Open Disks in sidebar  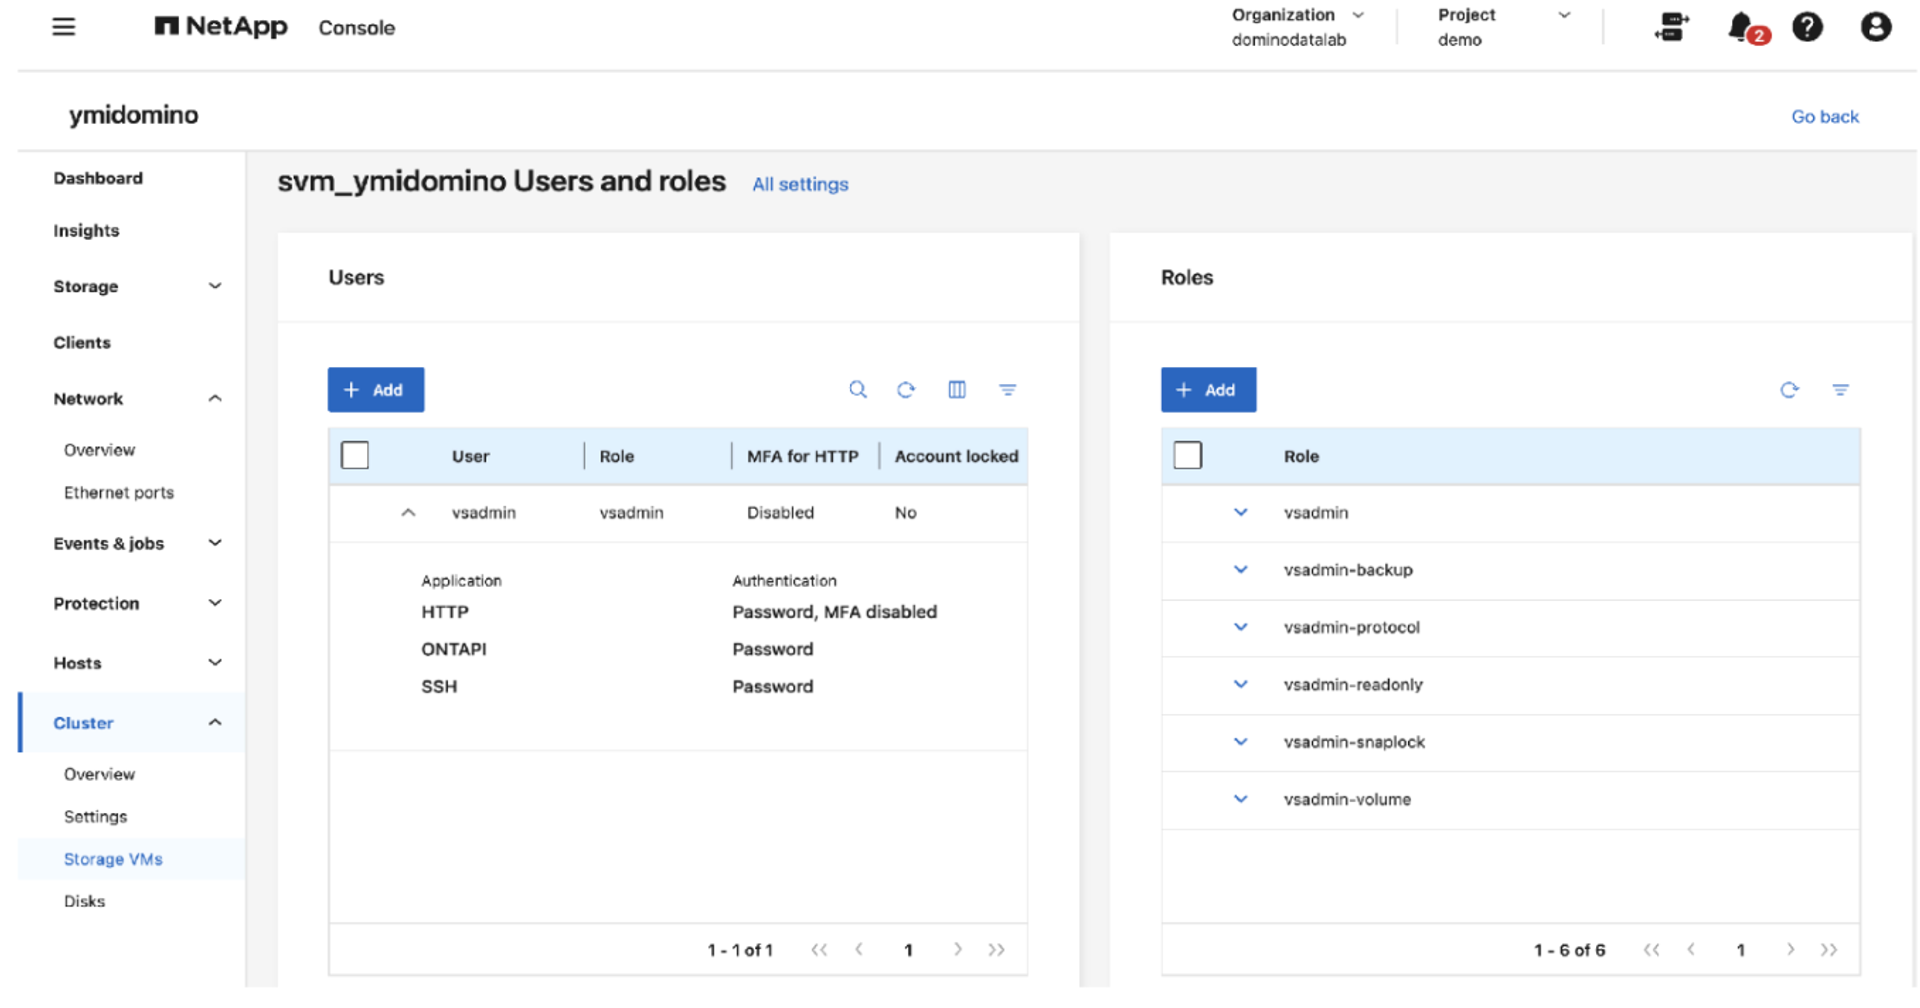tap(84, 902)
